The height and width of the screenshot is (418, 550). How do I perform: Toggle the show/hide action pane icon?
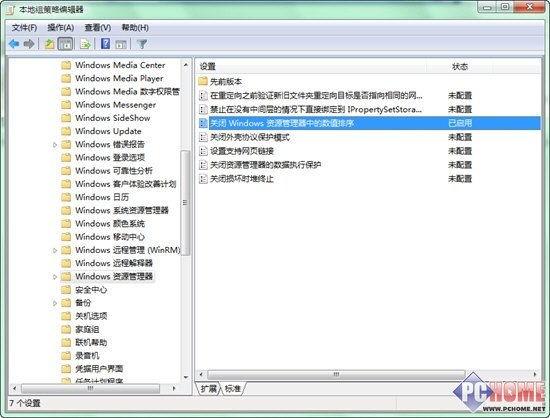[x=121, y=44]
